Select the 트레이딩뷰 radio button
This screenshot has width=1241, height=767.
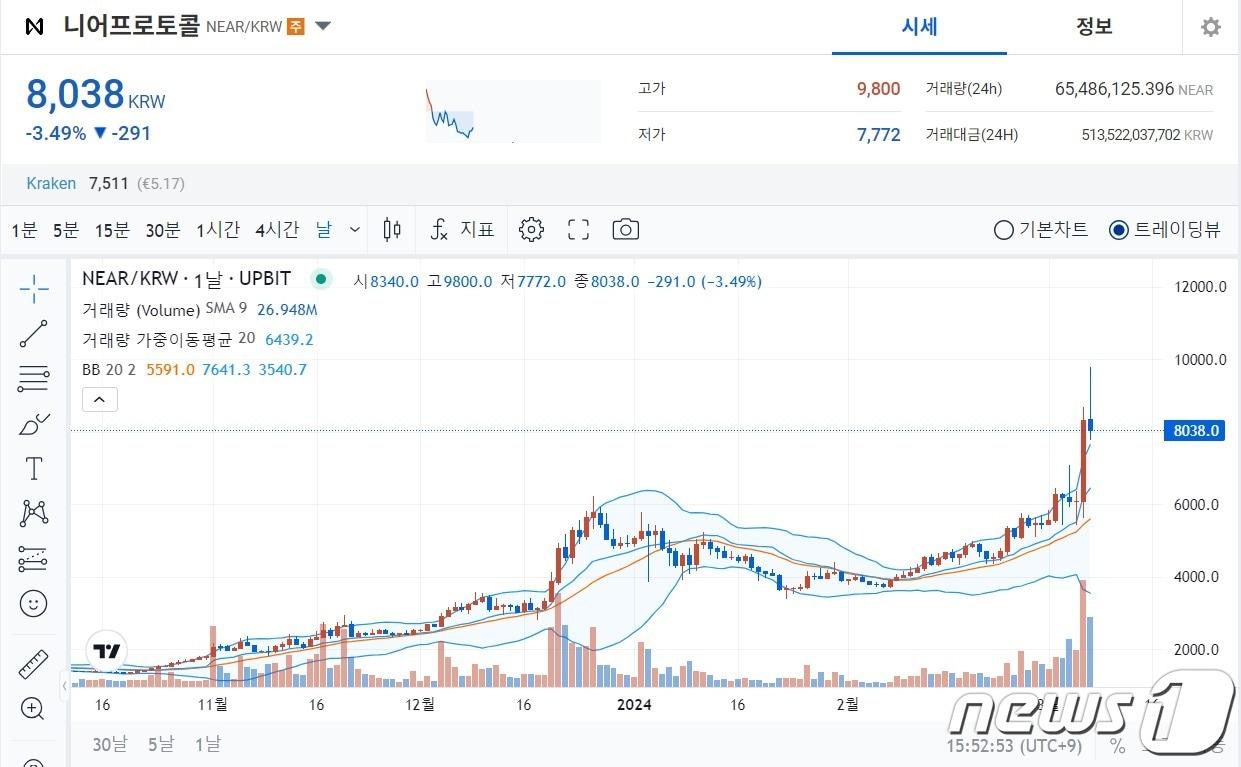point(1118,229)
